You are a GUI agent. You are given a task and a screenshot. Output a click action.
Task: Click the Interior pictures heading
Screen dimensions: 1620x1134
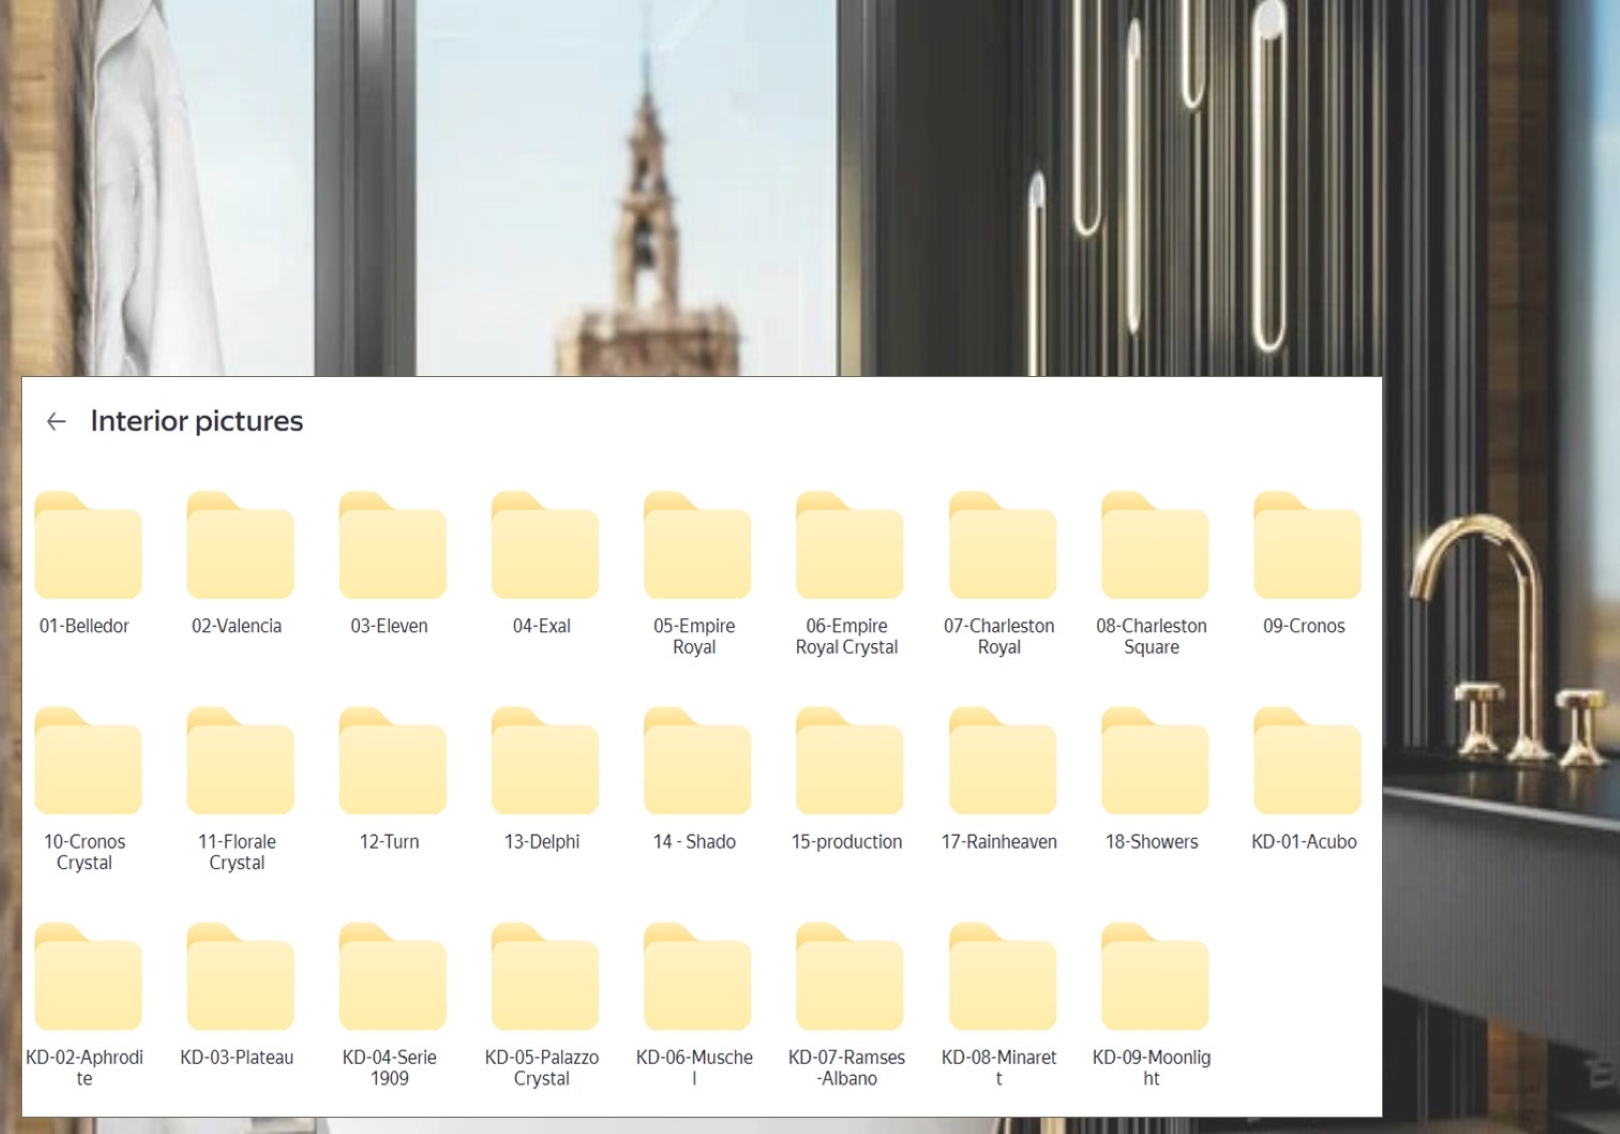pos(197,422)
